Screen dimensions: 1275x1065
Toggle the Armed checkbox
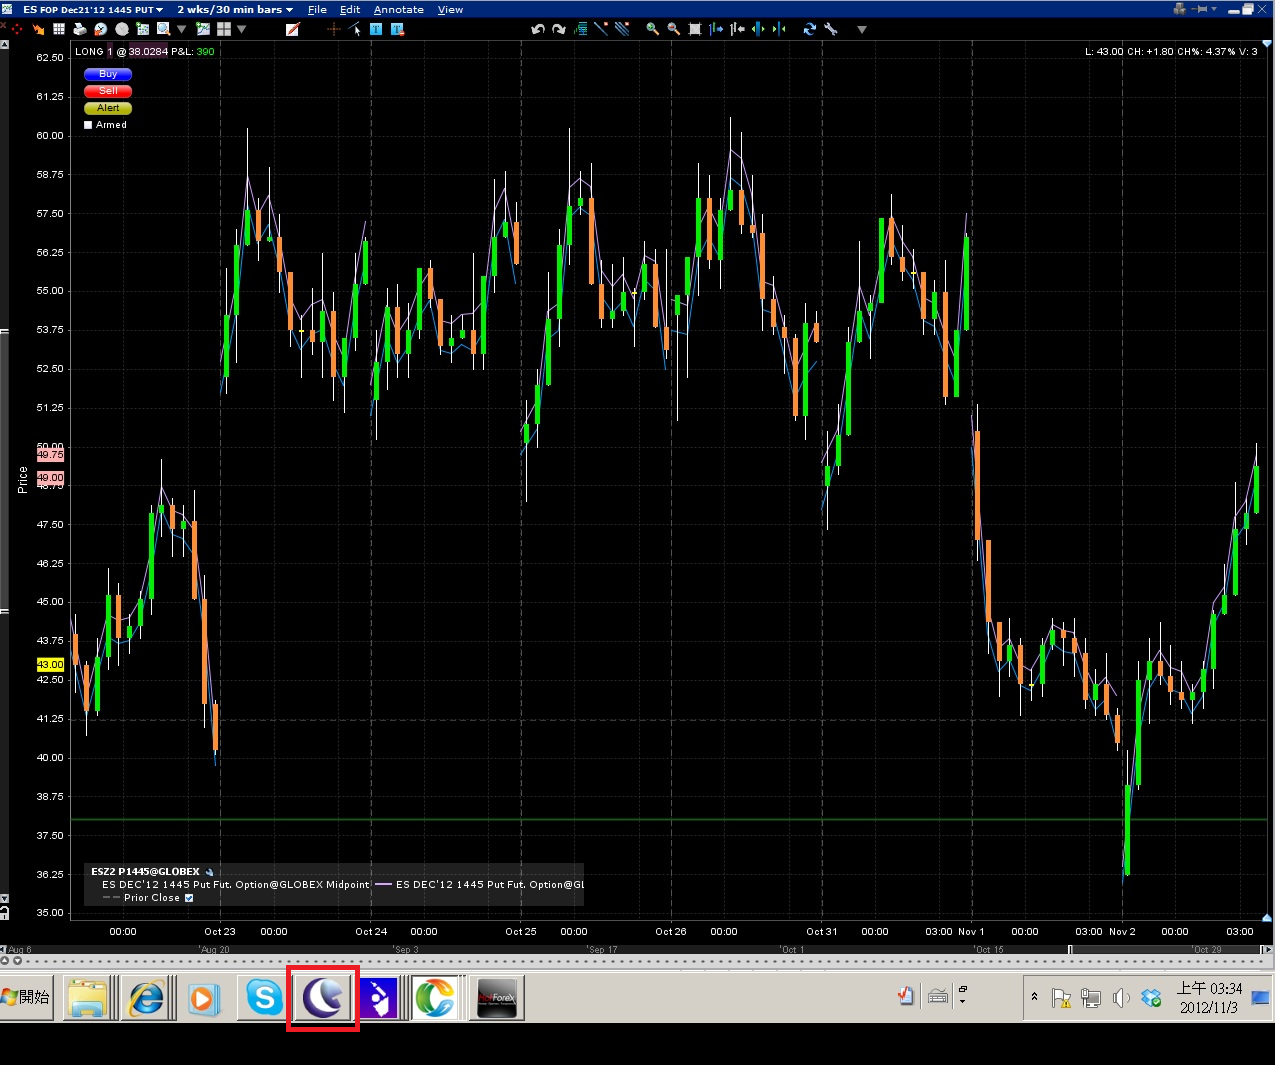(88, 125)
